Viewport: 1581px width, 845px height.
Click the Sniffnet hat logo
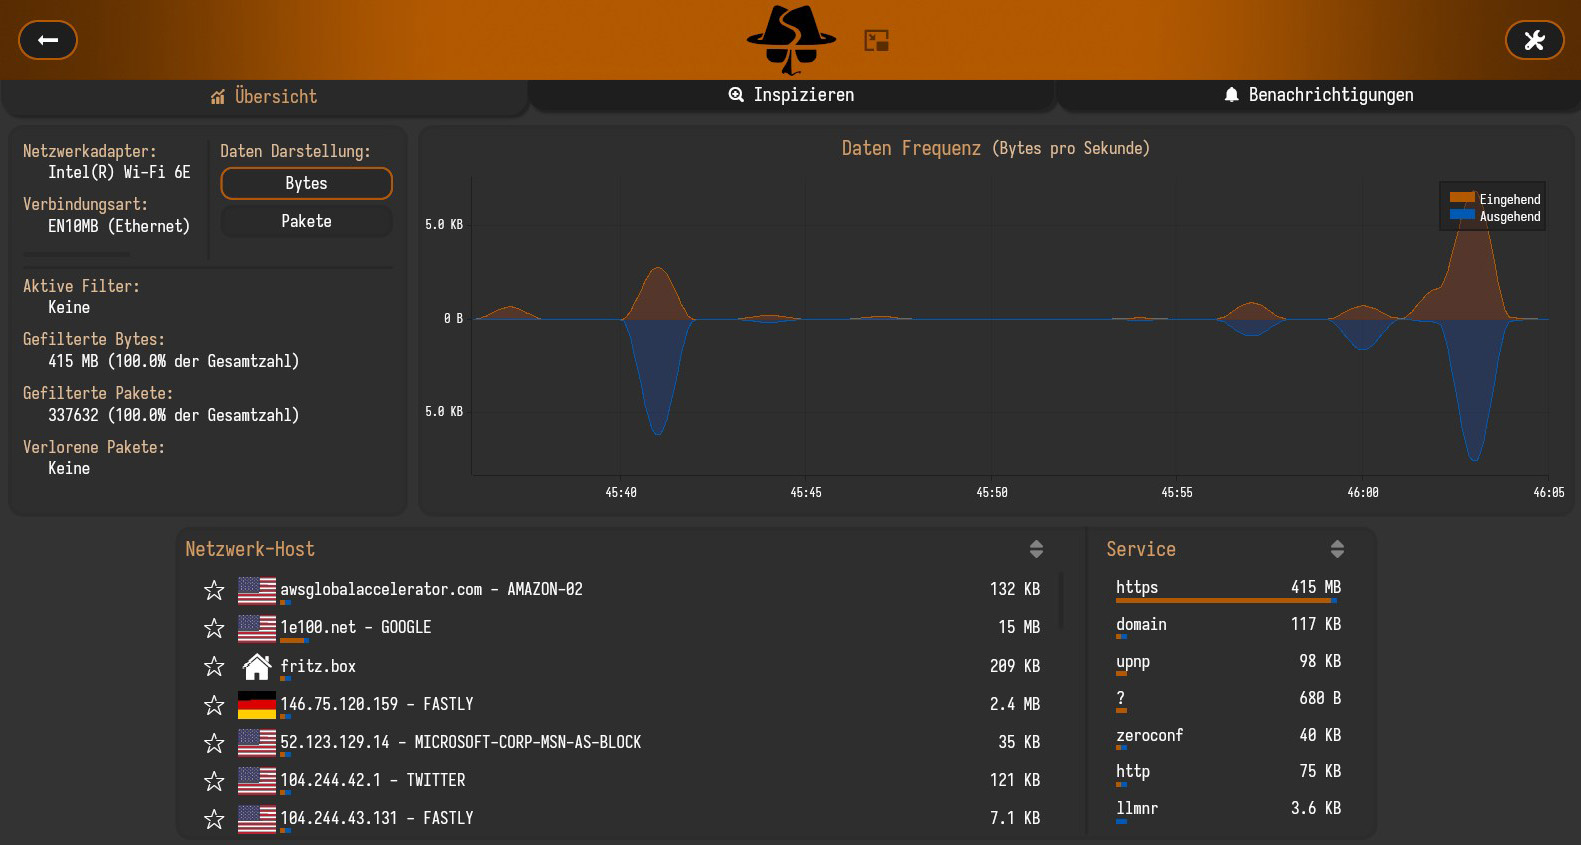(791, 40)
